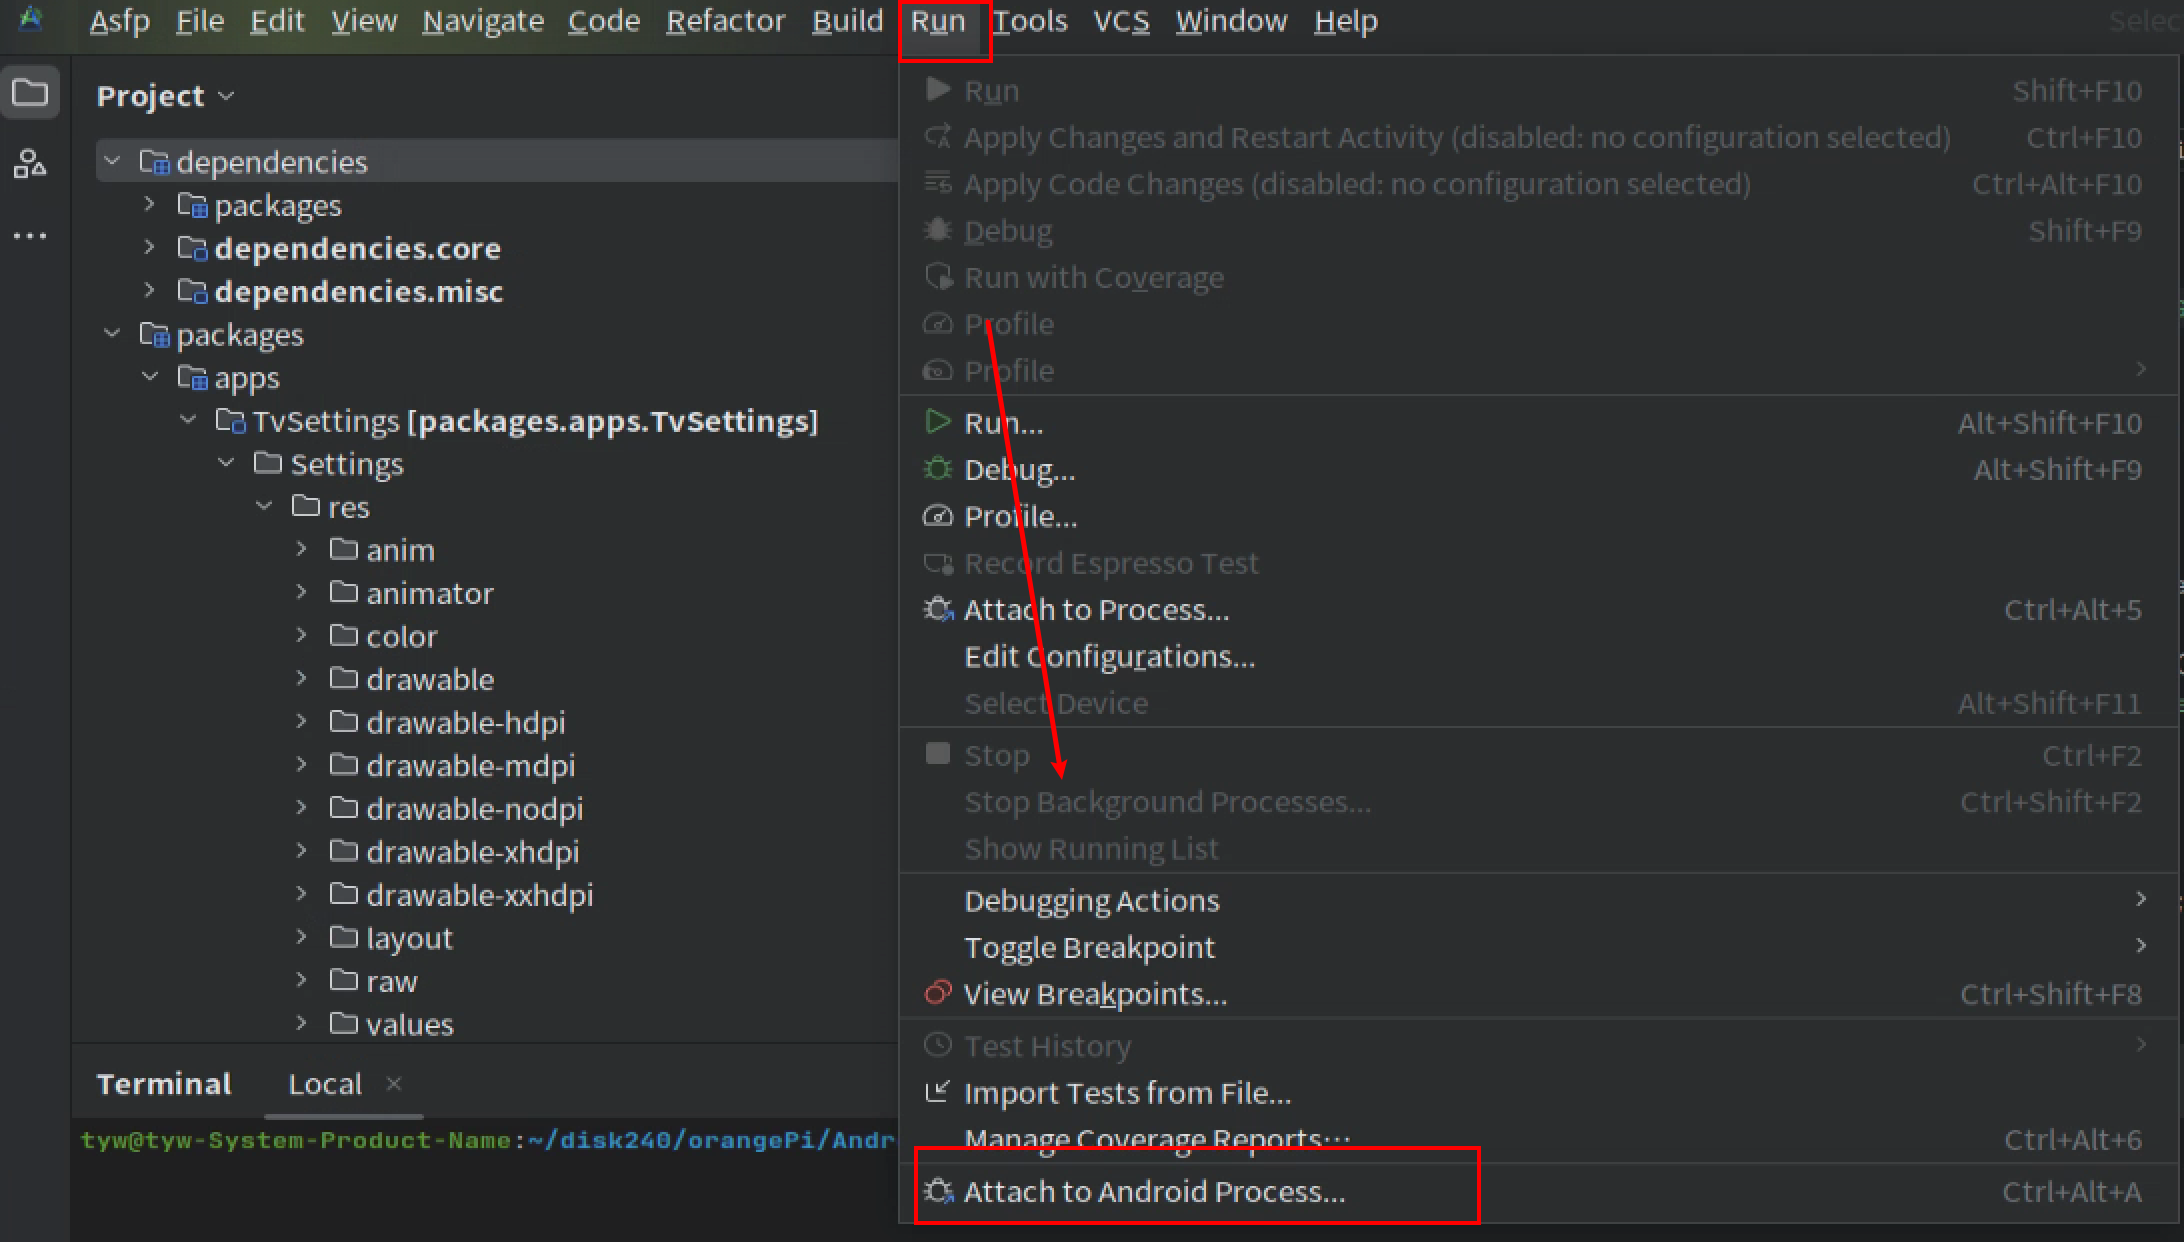Select the layout folder in tree

408,938
